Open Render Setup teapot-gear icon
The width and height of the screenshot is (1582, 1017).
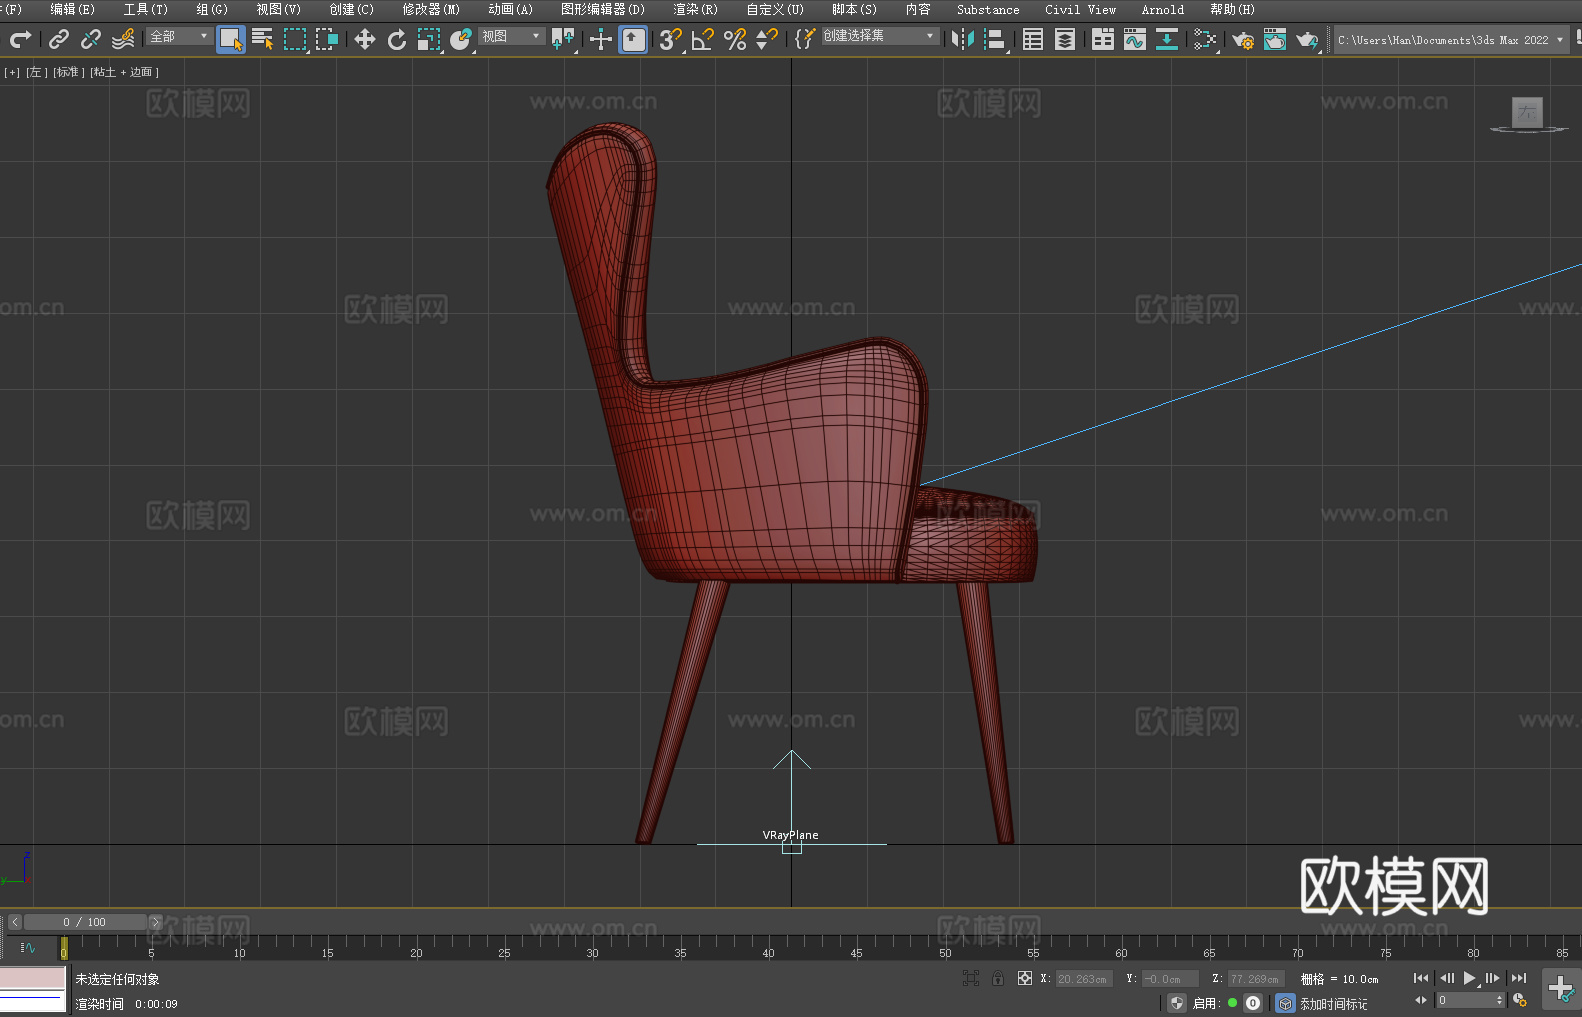(1243, 40)
